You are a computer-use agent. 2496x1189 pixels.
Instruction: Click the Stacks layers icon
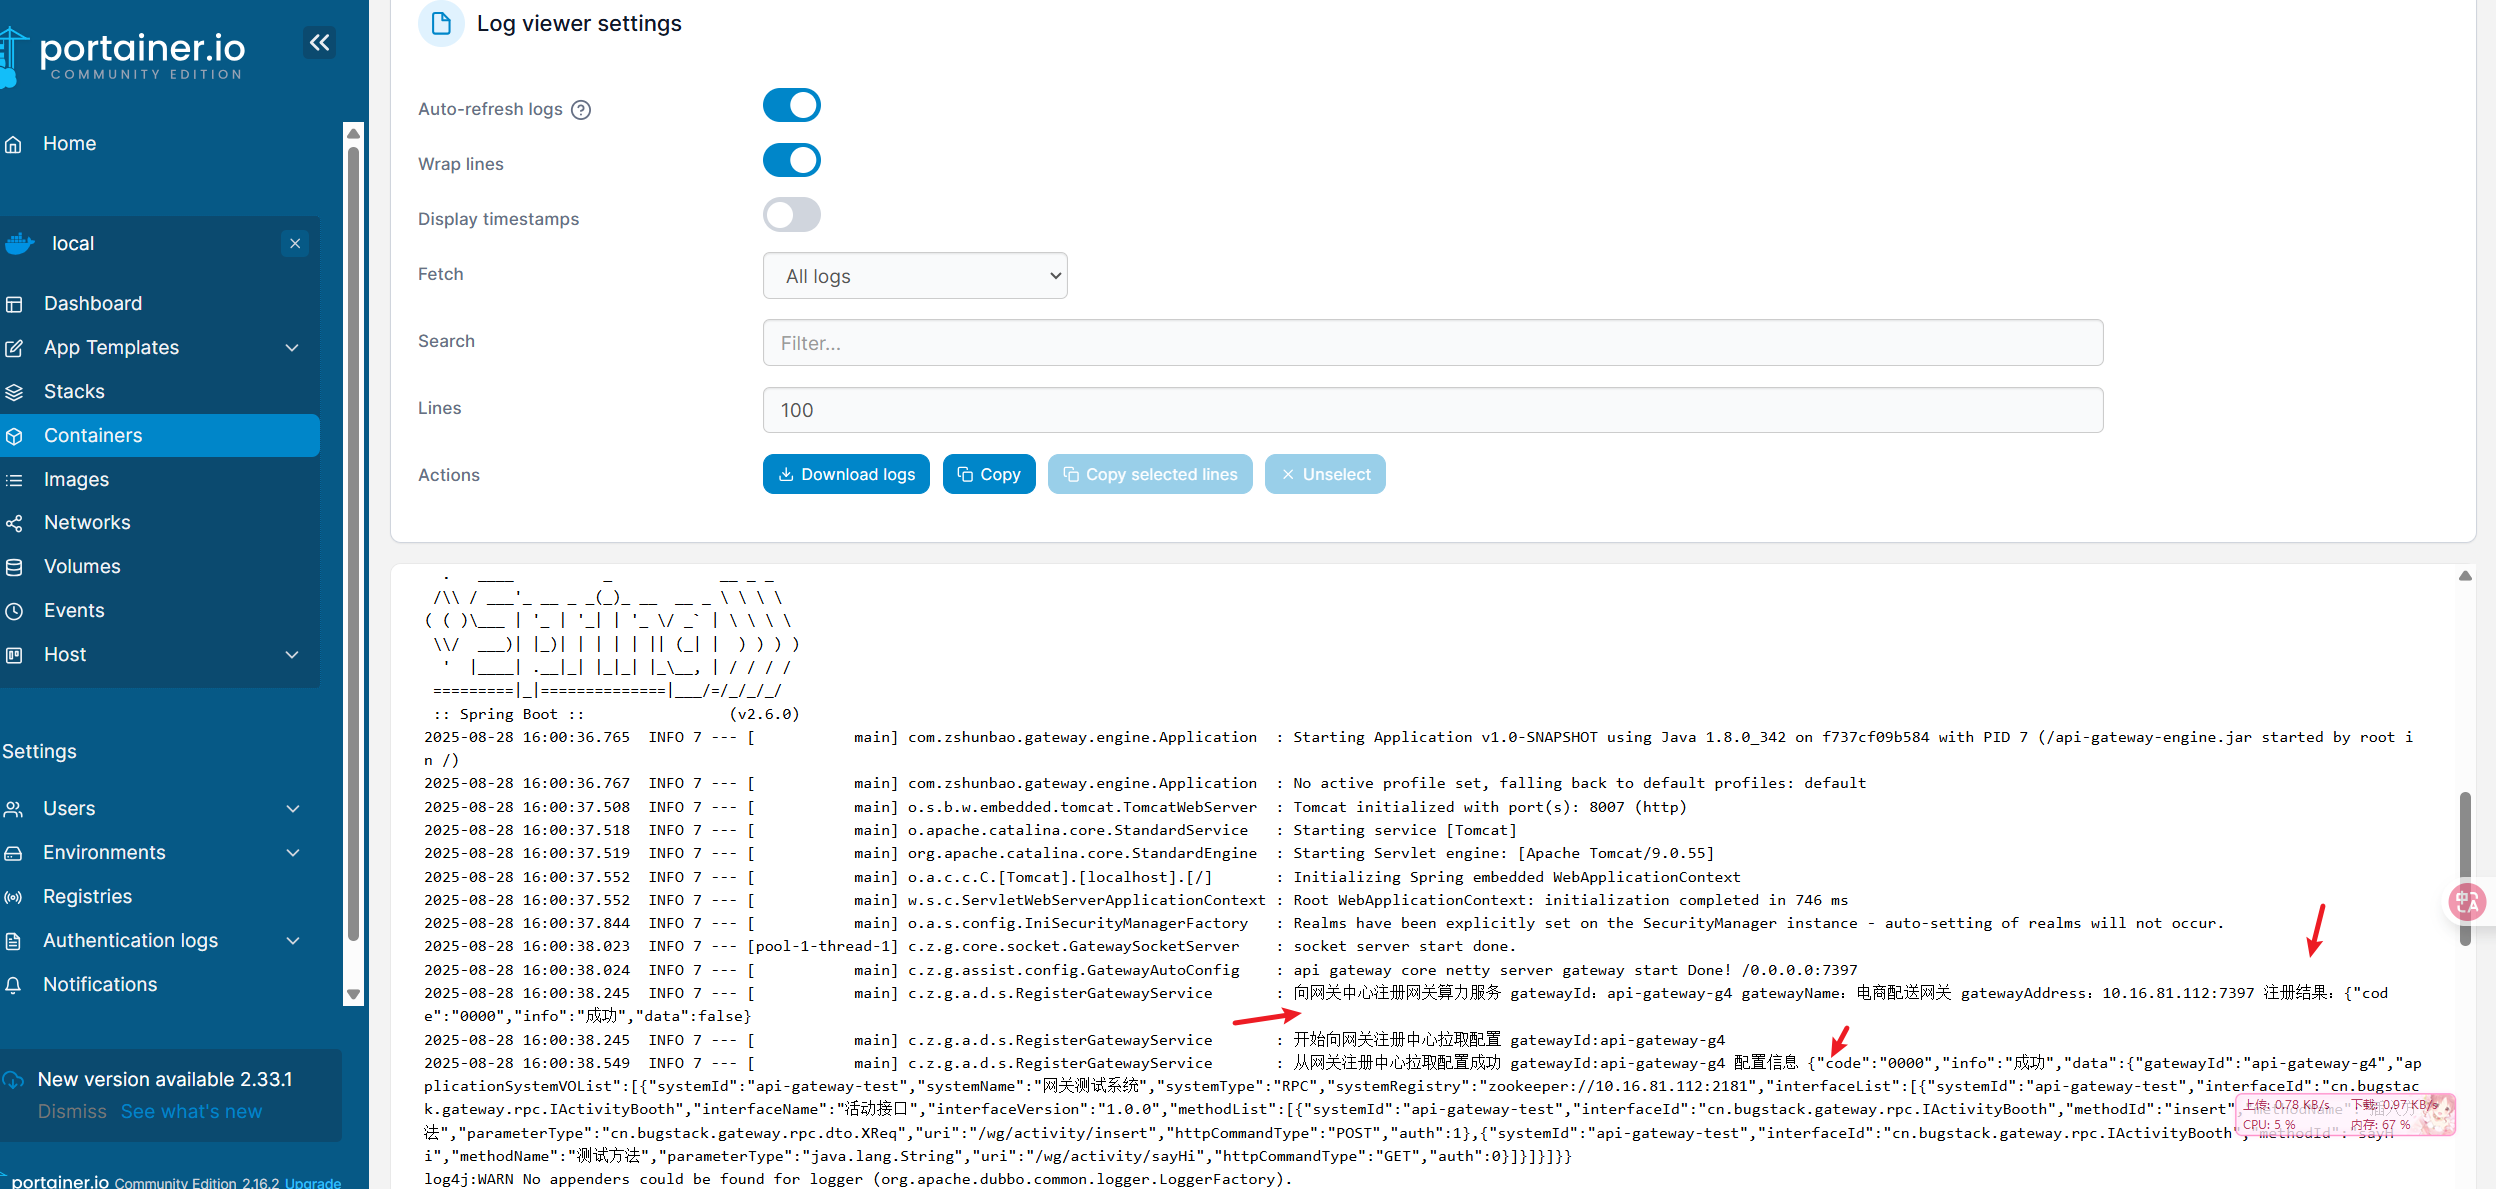pos(14,392)
